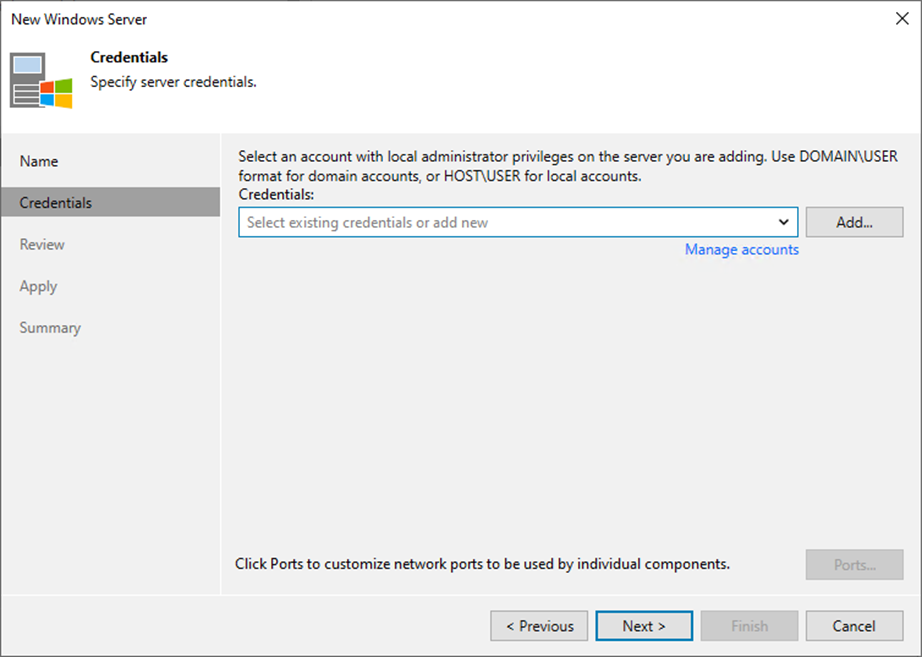This screenshot has height=657, width=922.
Task: Cancel the New Windows Server wizard
Action: coord(854,626)
